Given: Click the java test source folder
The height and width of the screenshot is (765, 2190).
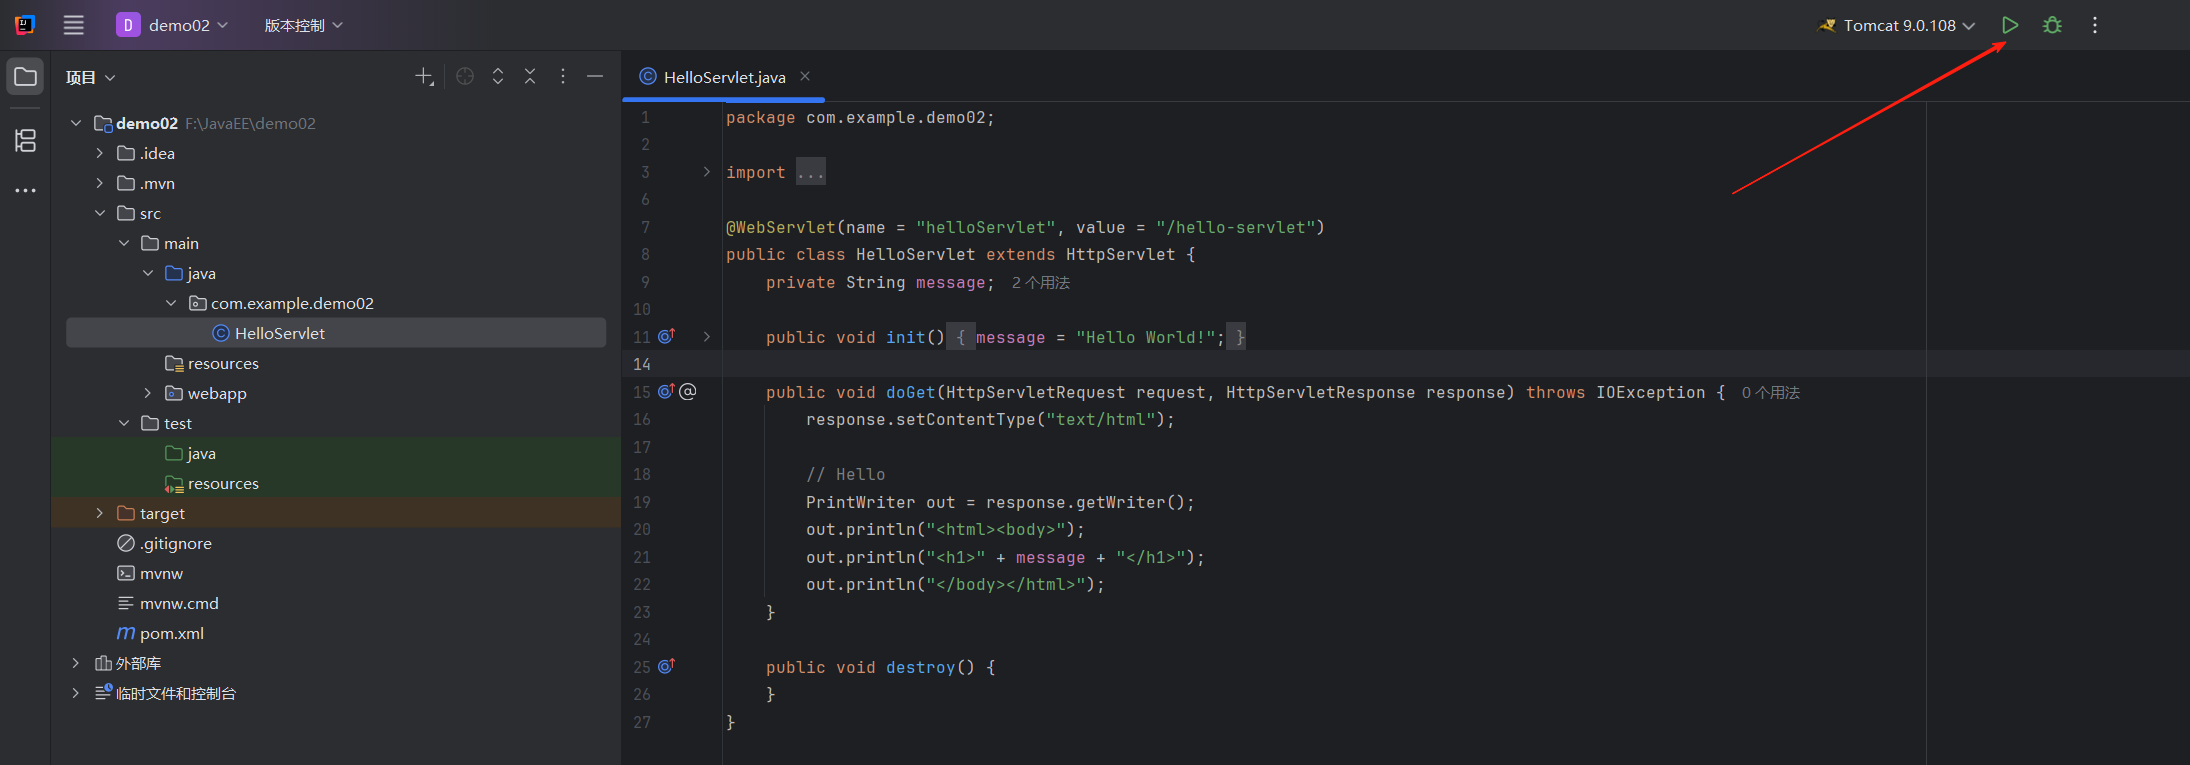Looking at the screenshot, I should point(190,453).
